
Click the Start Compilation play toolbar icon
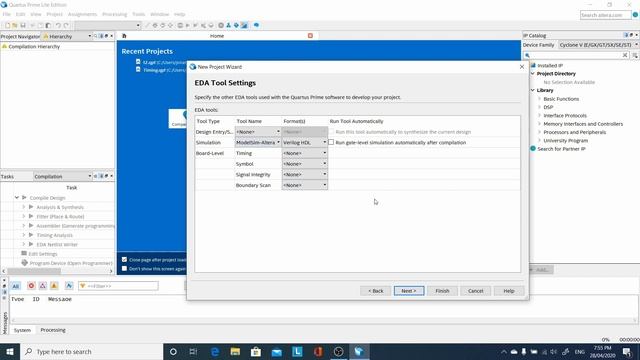coord(187,25)
